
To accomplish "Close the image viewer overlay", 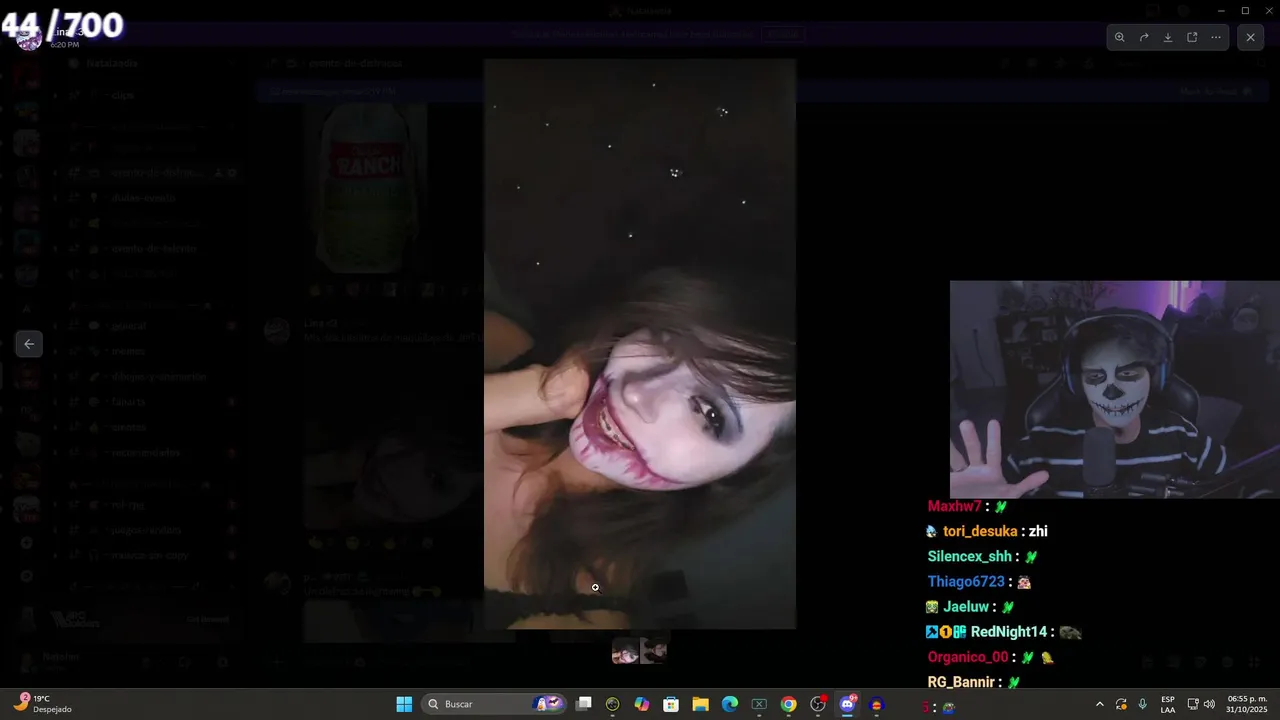I will click(1250, 37).
